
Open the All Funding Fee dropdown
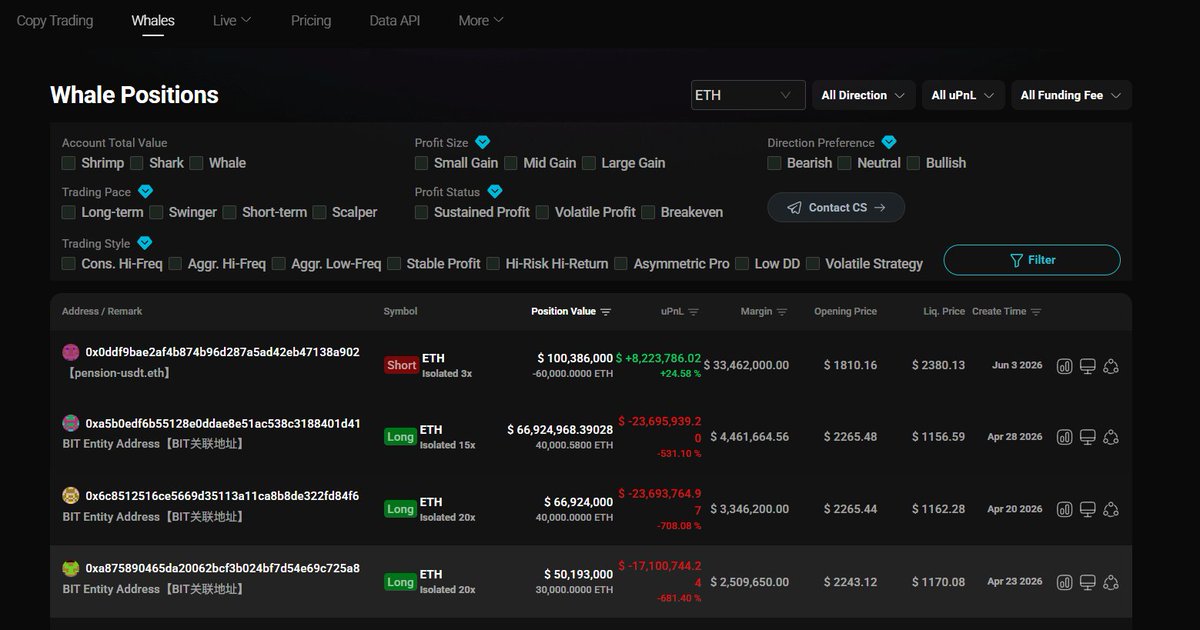(1071, 95)
